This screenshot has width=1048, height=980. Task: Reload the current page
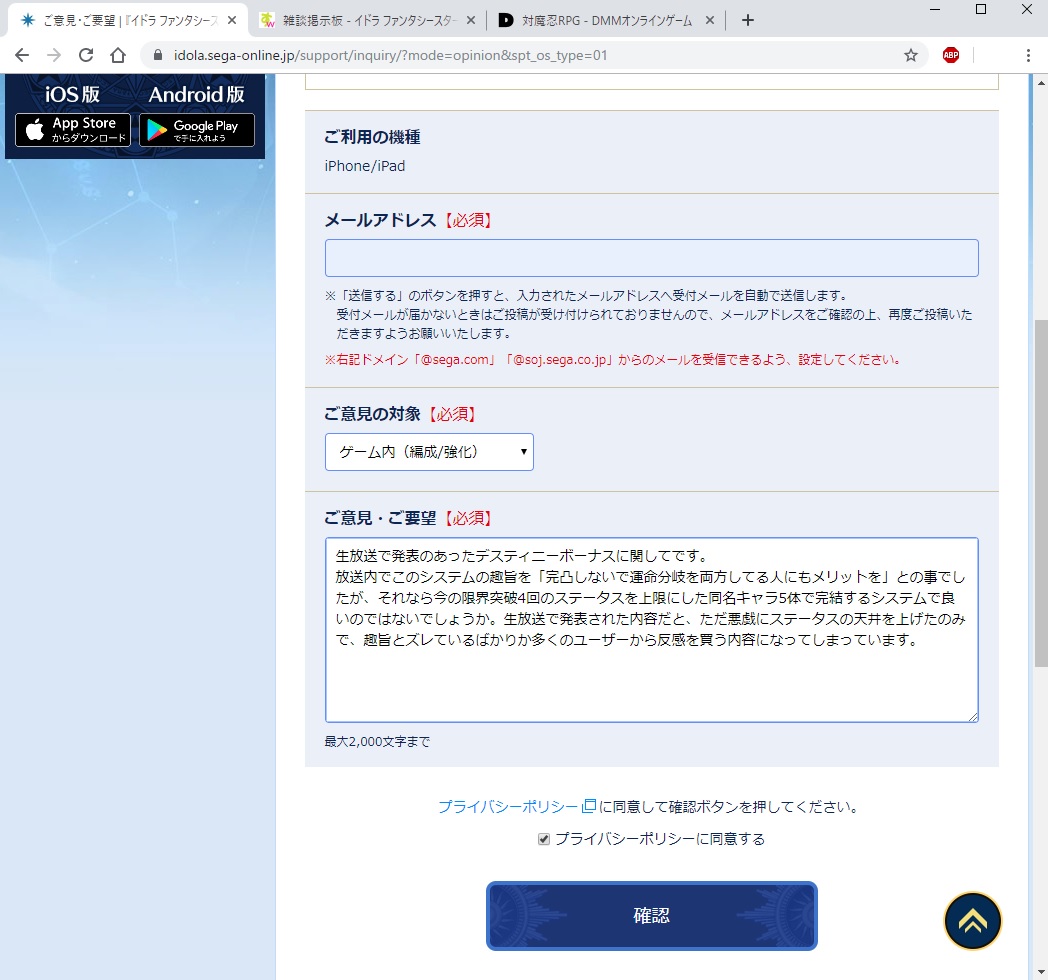click(86, 55)
